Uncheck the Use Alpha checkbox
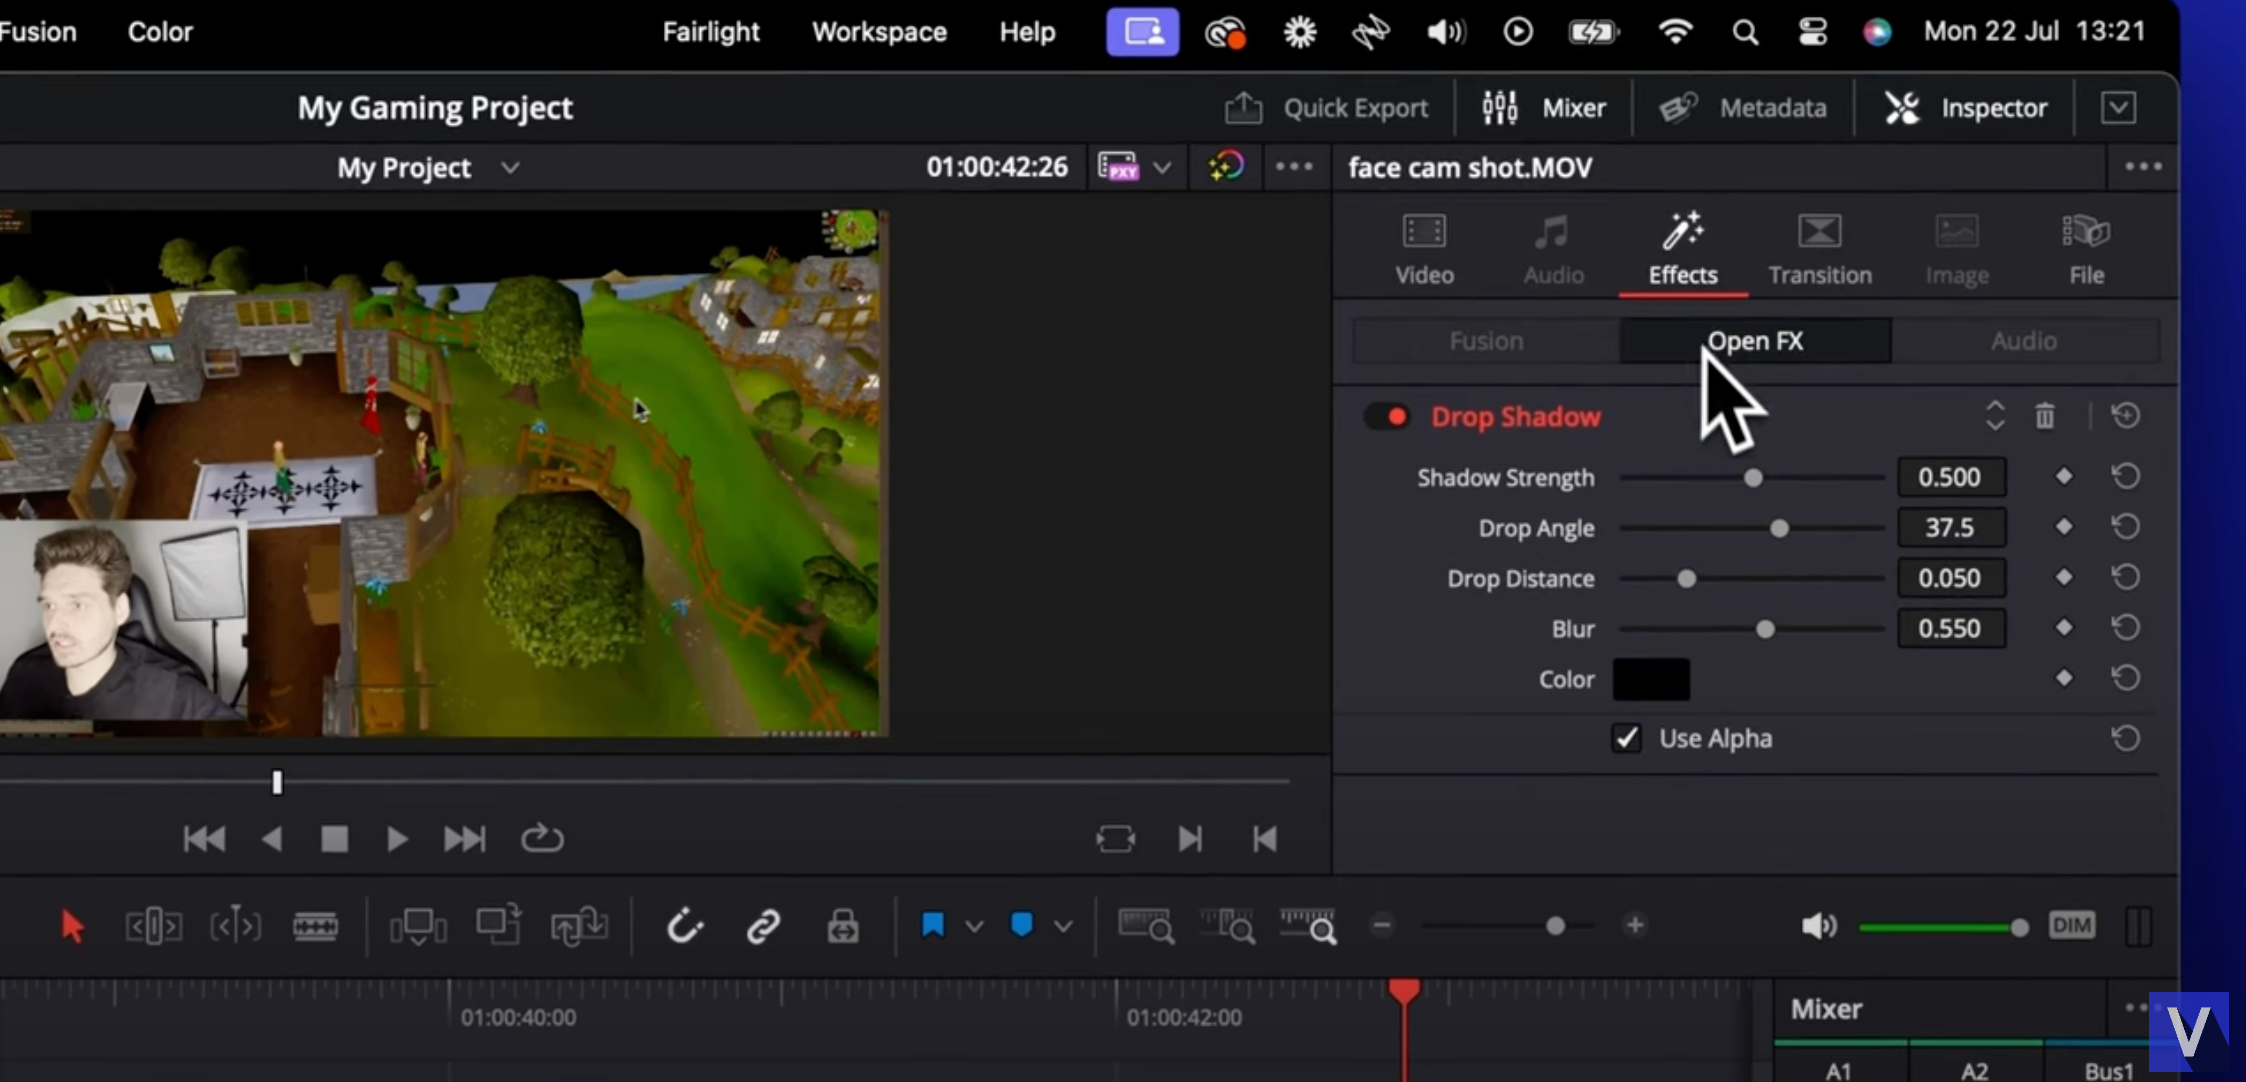This screenshot has width=2246, height=1082. coord(1626,738)
